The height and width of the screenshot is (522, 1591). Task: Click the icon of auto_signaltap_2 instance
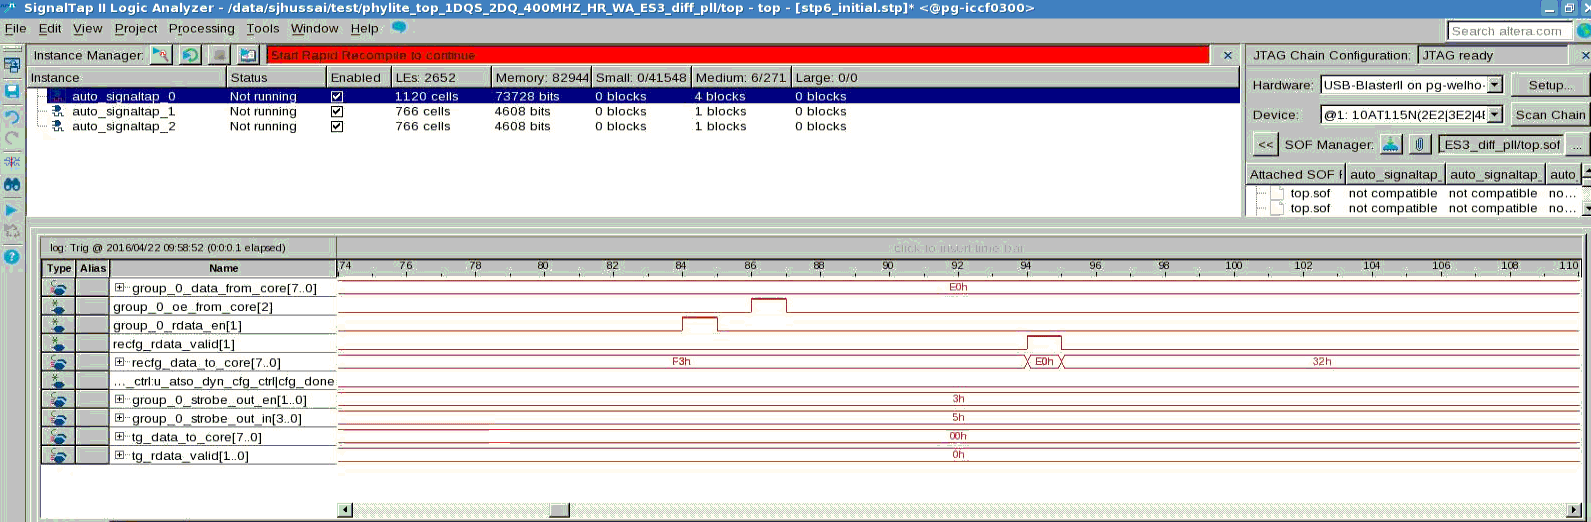57,126
